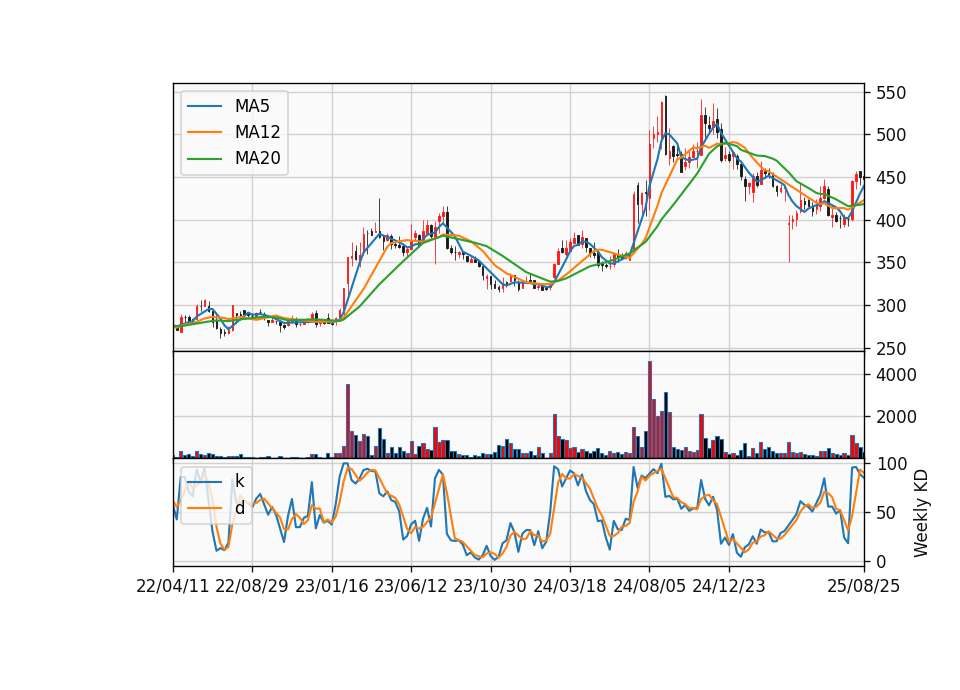960x690 pixels.
Task: Click the 550 price axis tick
Action: (891, 93)
